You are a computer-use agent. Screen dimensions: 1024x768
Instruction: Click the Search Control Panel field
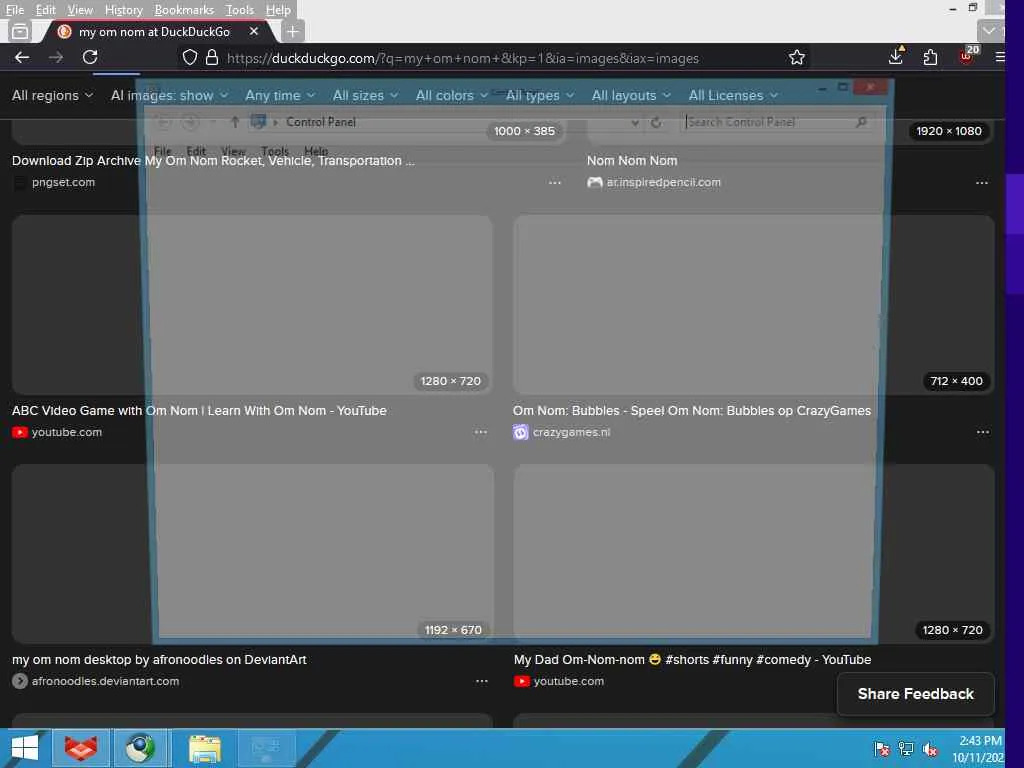776,122
